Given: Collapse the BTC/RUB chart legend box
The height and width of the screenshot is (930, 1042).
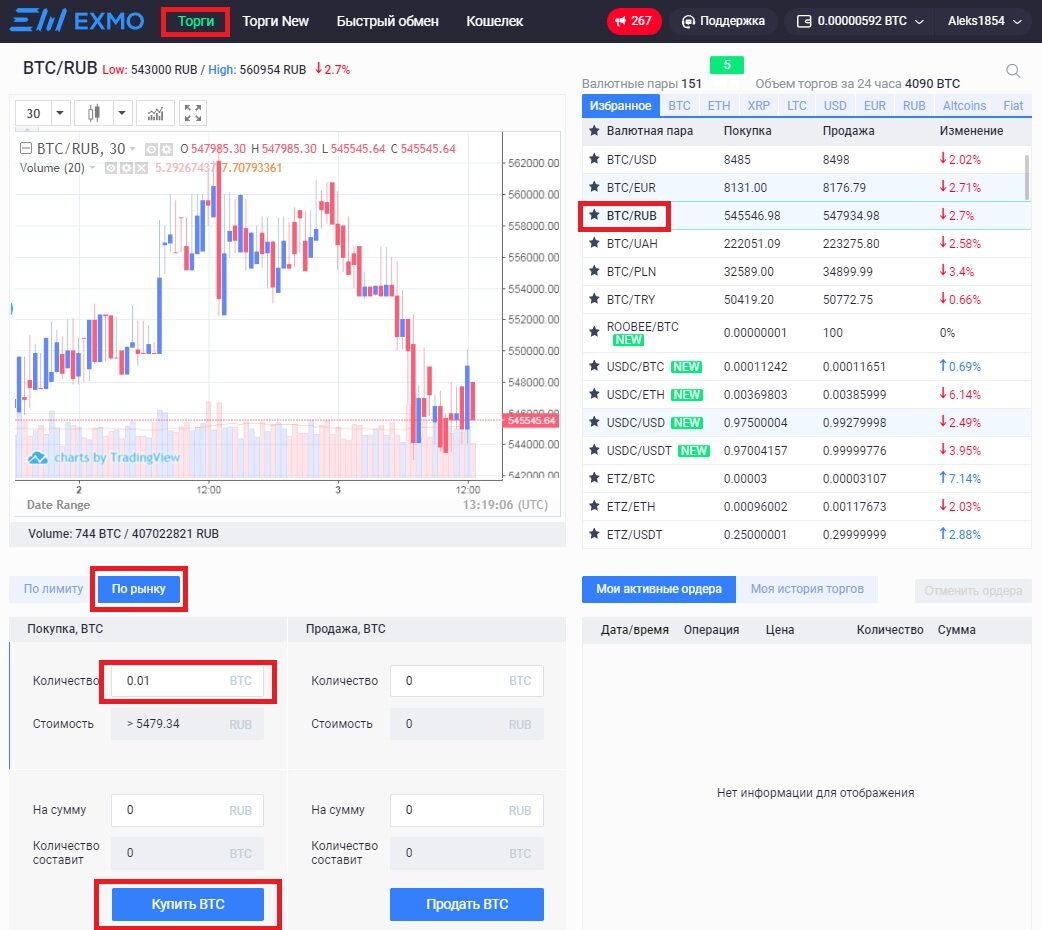Looking at the screenshot, I should coord(25,148).
